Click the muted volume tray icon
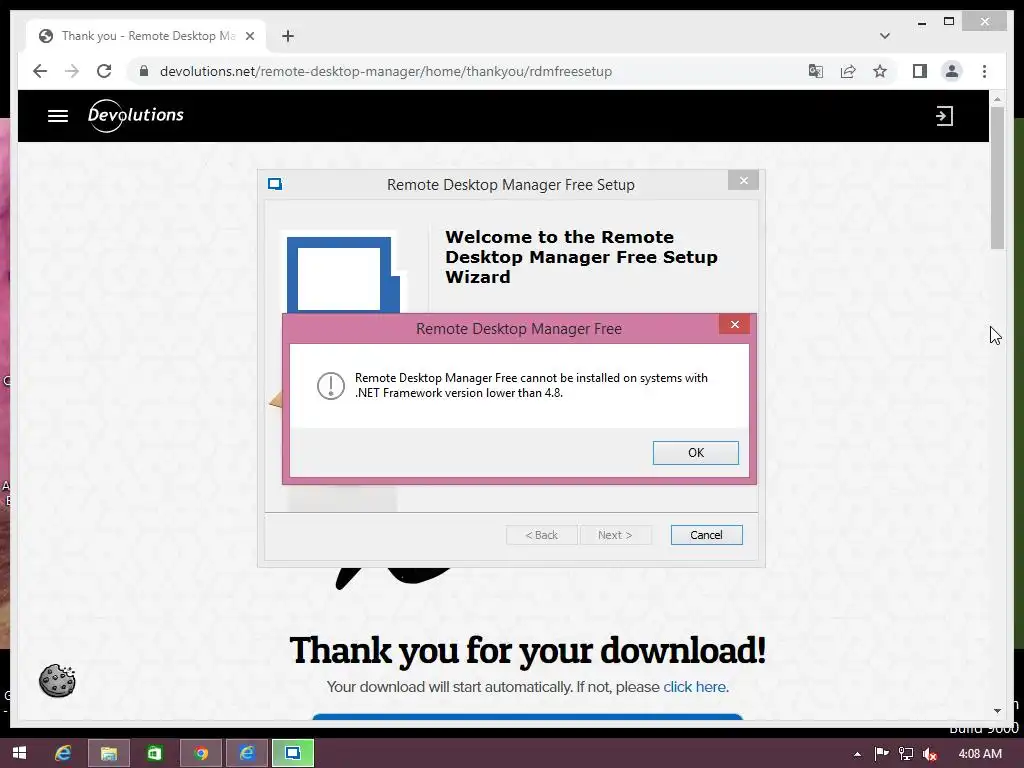 [x=930, y=754]
